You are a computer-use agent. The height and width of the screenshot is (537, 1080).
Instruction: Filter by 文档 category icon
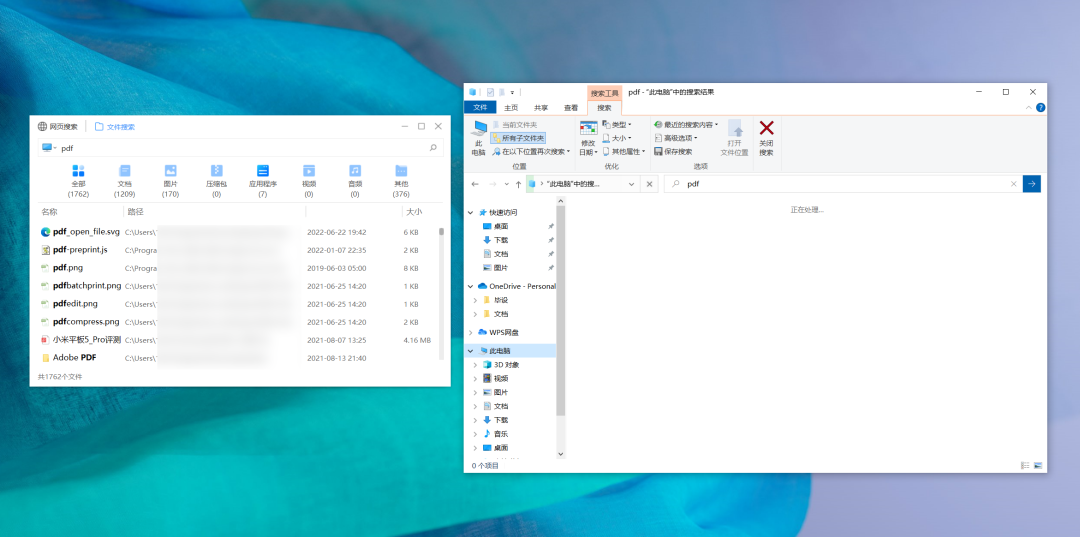pos(124,171)
